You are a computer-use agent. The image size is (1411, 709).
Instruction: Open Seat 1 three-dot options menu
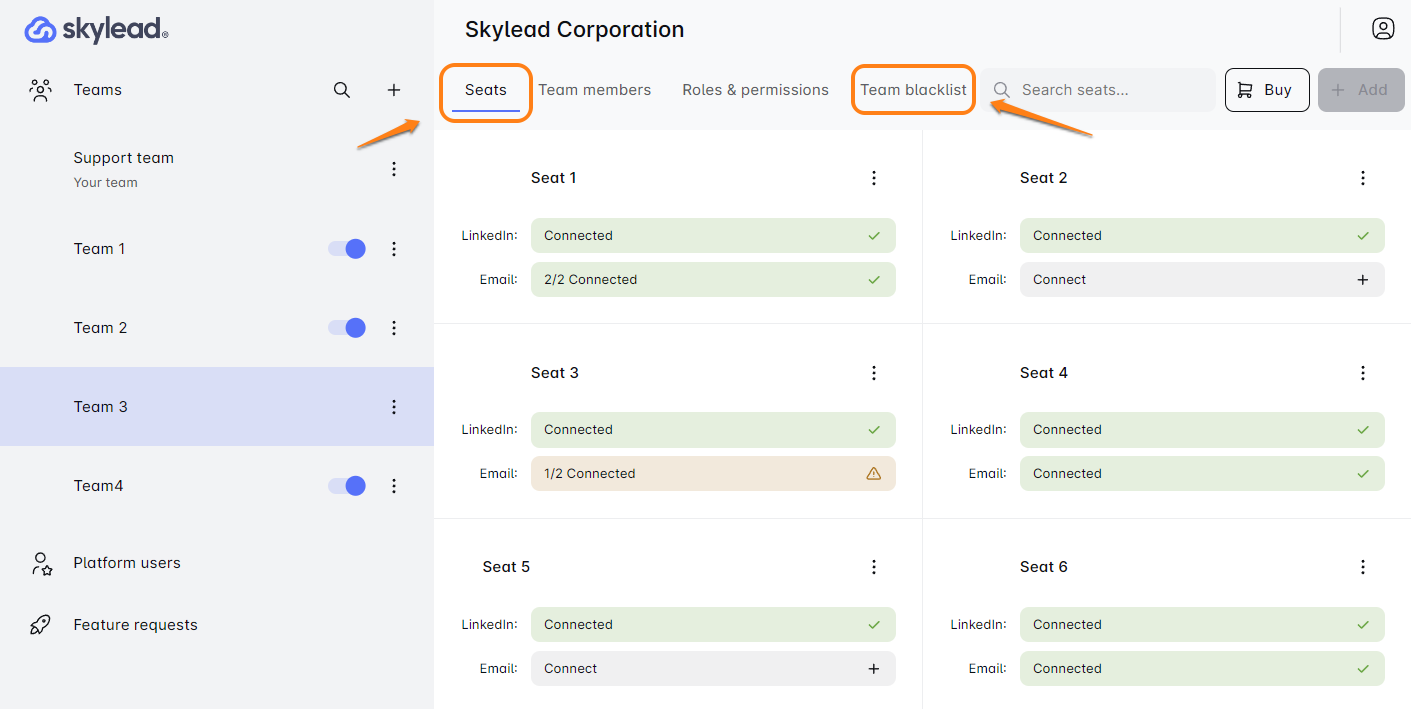pos(873,178)
